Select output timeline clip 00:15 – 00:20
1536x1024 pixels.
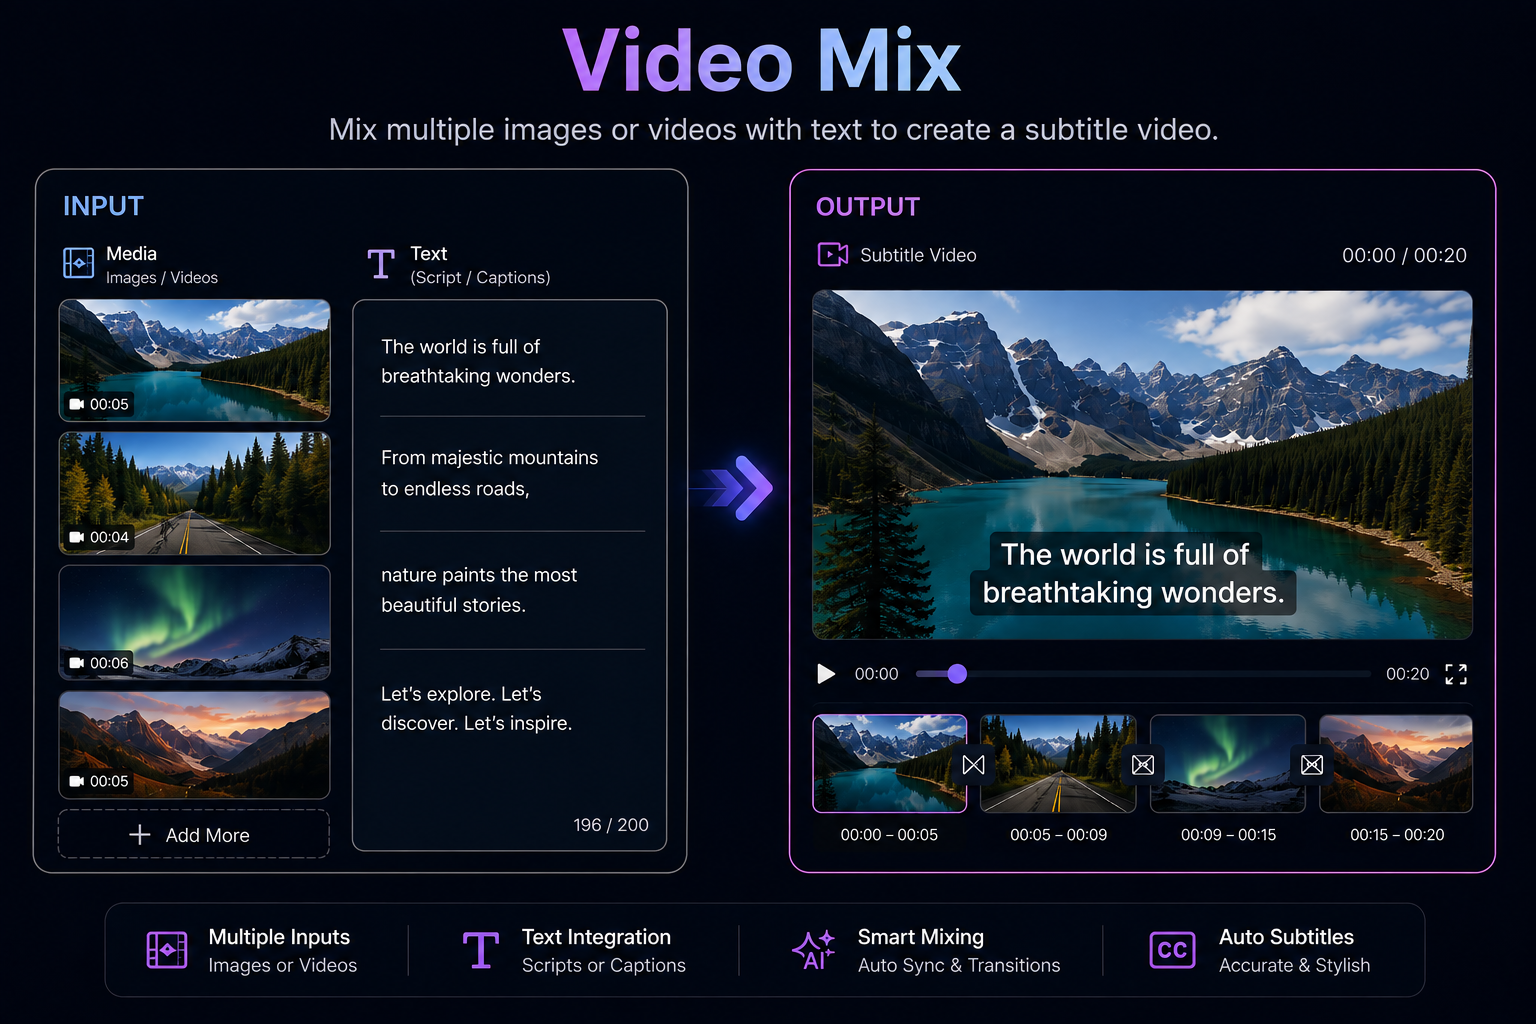tap(1396, 763)
